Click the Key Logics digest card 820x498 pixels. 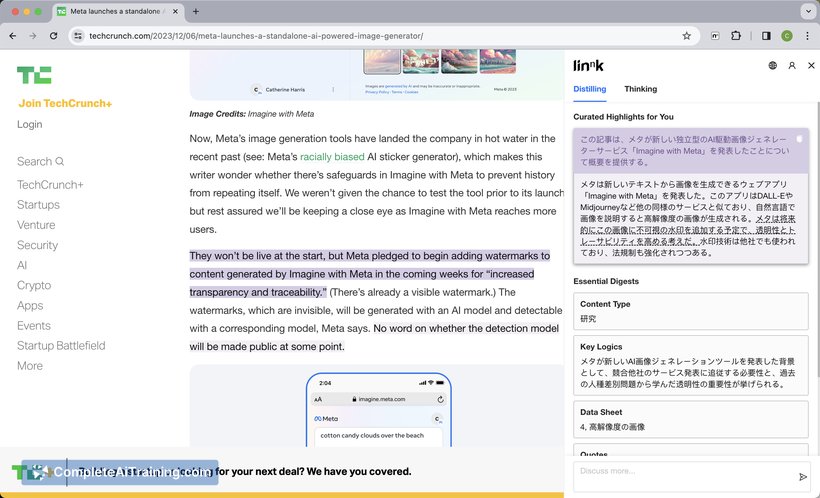(691, 365)
